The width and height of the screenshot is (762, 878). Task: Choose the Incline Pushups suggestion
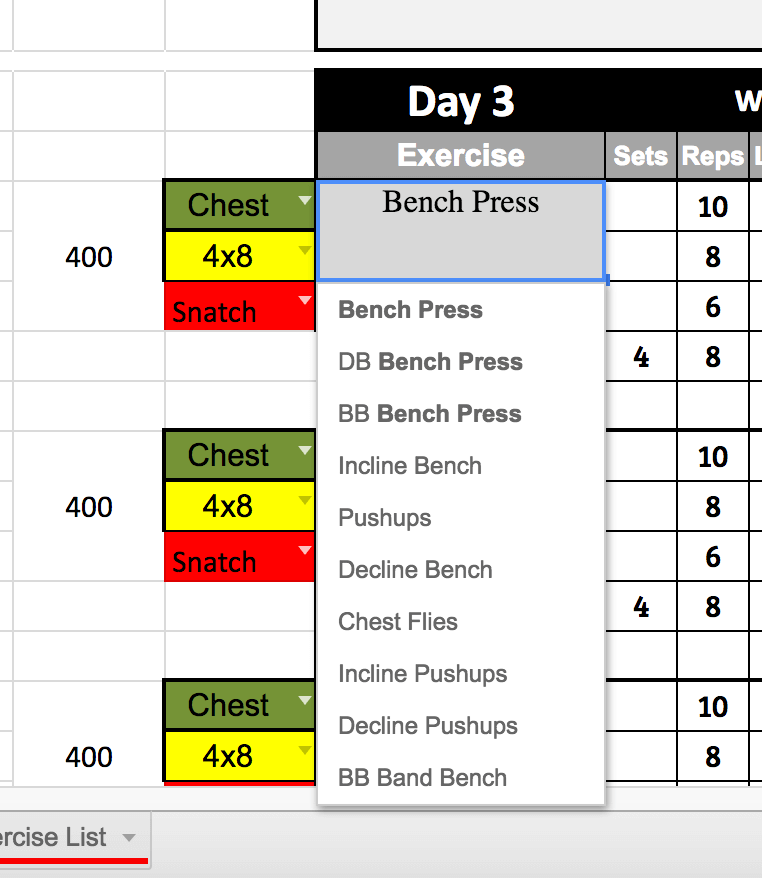[x=422, y=674]
